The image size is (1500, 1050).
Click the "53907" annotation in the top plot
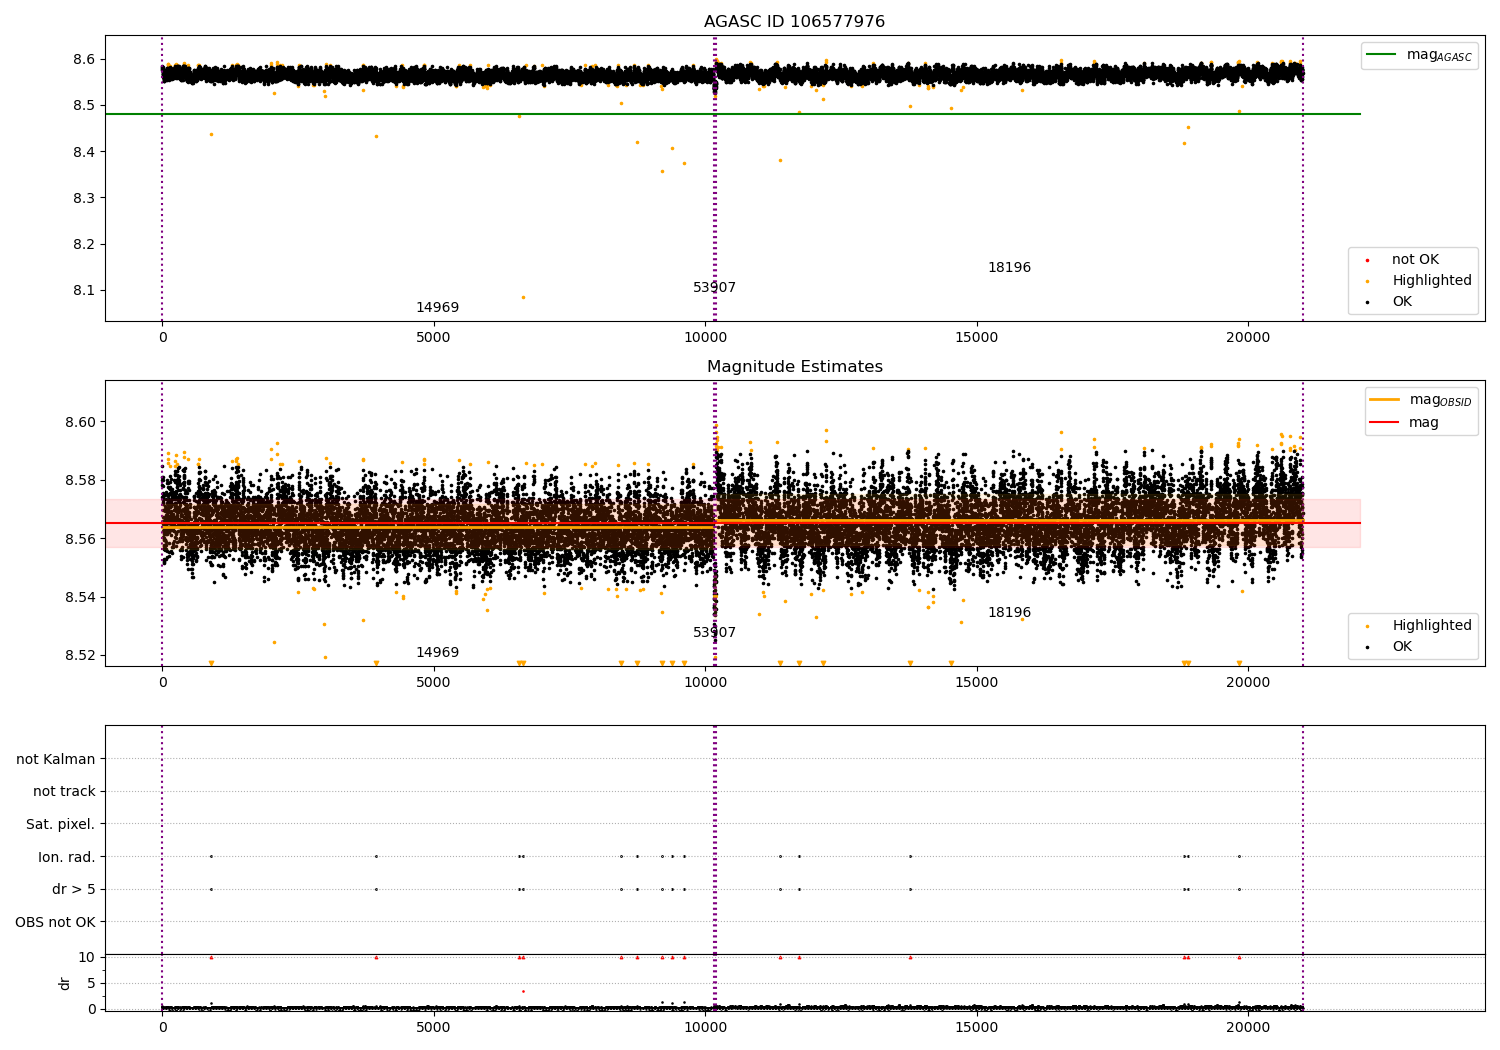click(x=714, y=288)
